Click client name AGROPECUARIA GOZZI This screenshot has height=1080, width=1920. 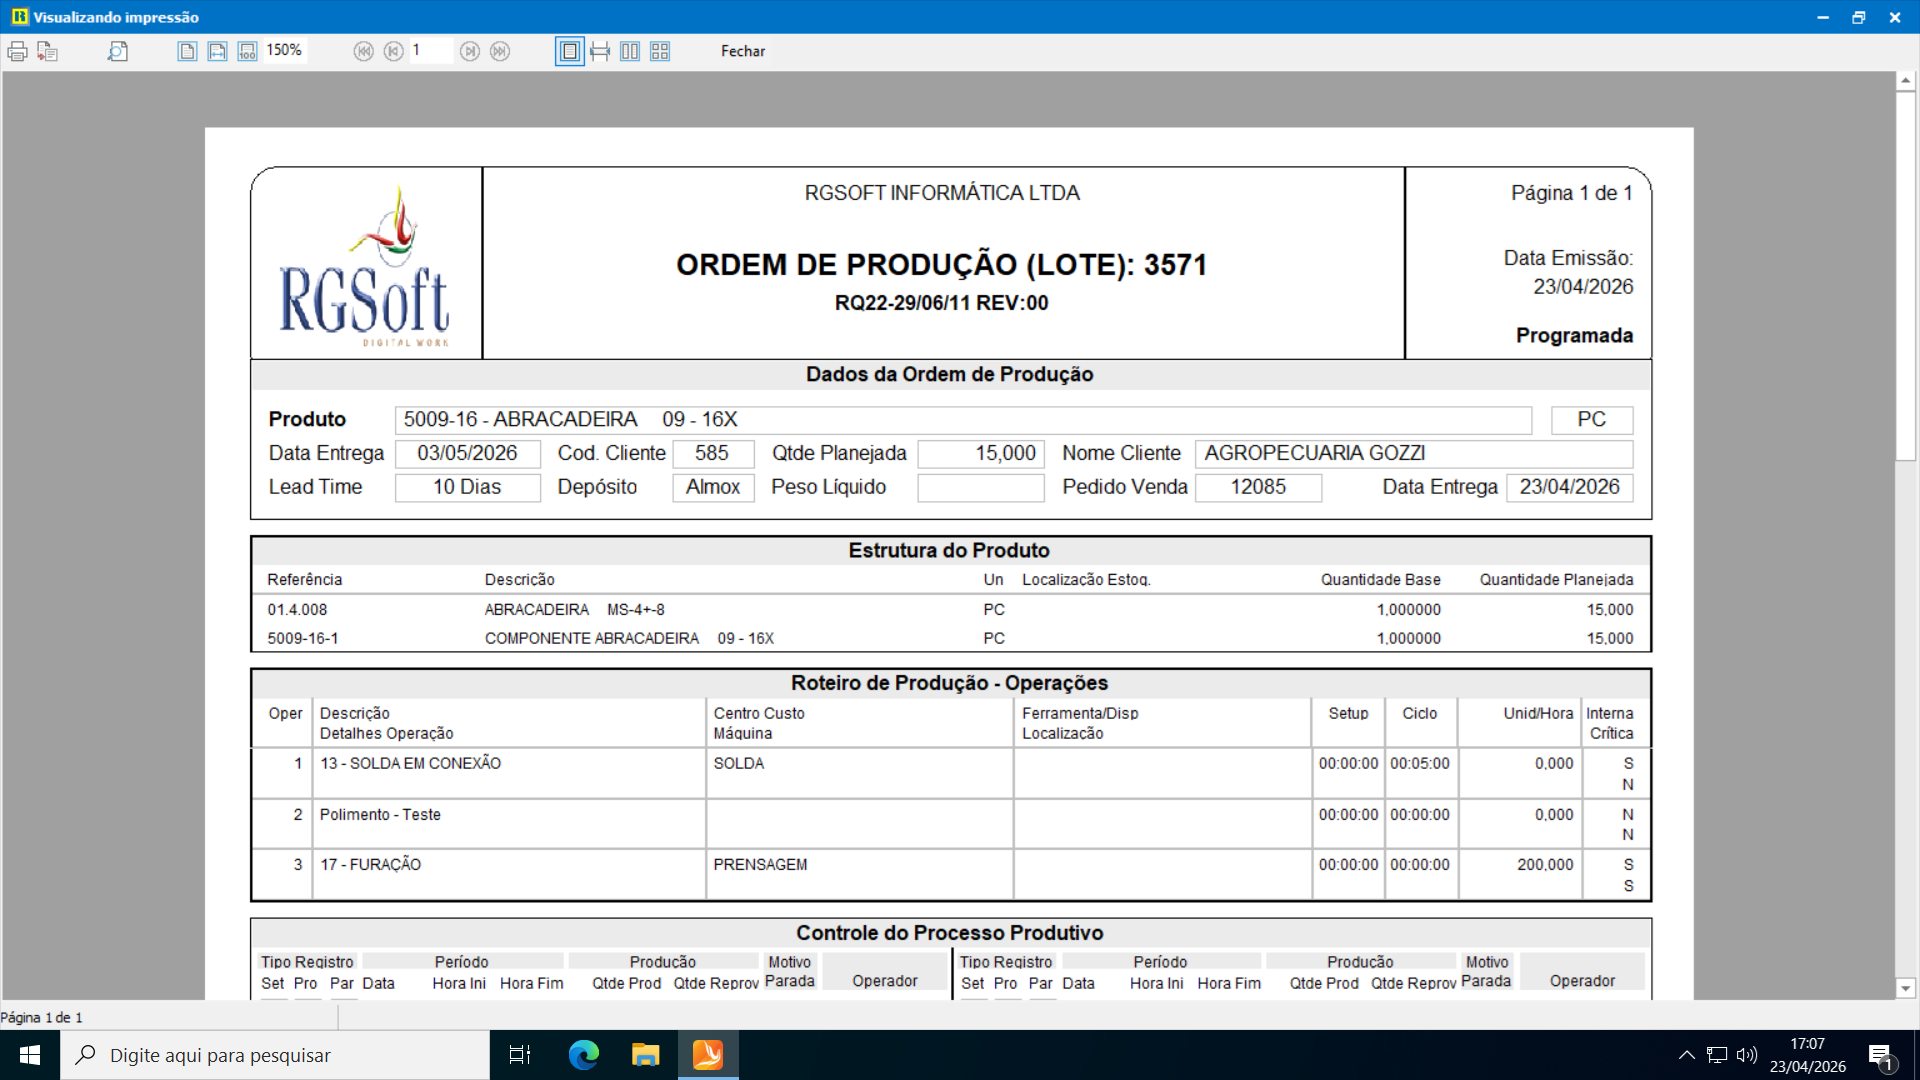click(x=1413, y=454)
